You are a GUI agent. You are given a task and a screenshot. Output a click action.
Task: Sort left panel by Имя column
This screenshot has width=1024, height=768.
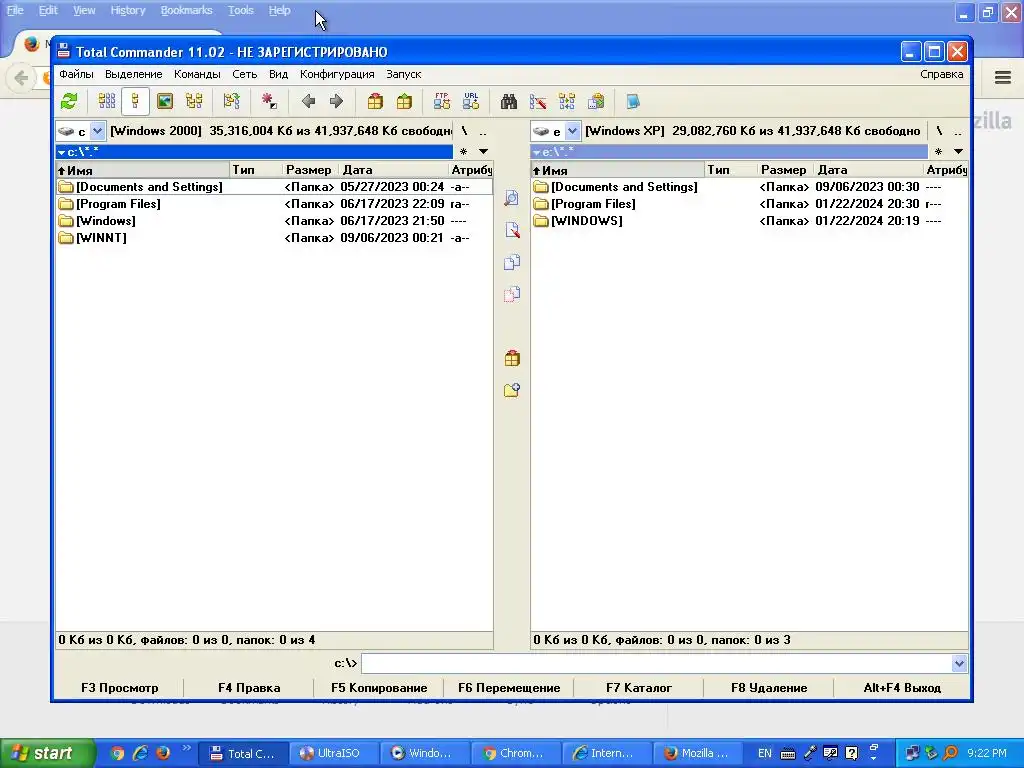[143, 170]
